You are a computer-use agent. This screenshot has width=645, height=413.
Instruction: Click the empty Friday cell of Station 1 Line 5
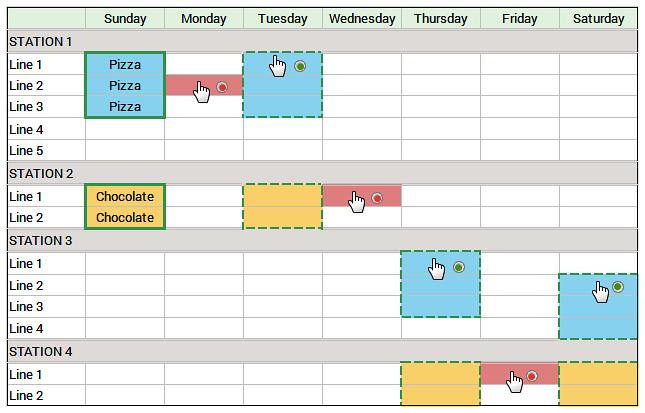(x=519, y=151)
